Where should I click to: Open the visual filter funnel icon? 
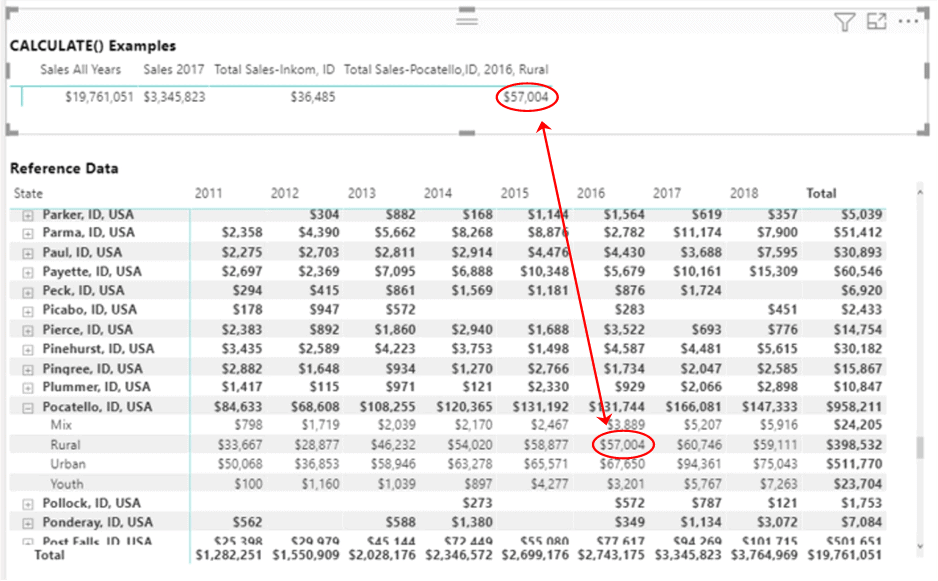click(844, 22)
